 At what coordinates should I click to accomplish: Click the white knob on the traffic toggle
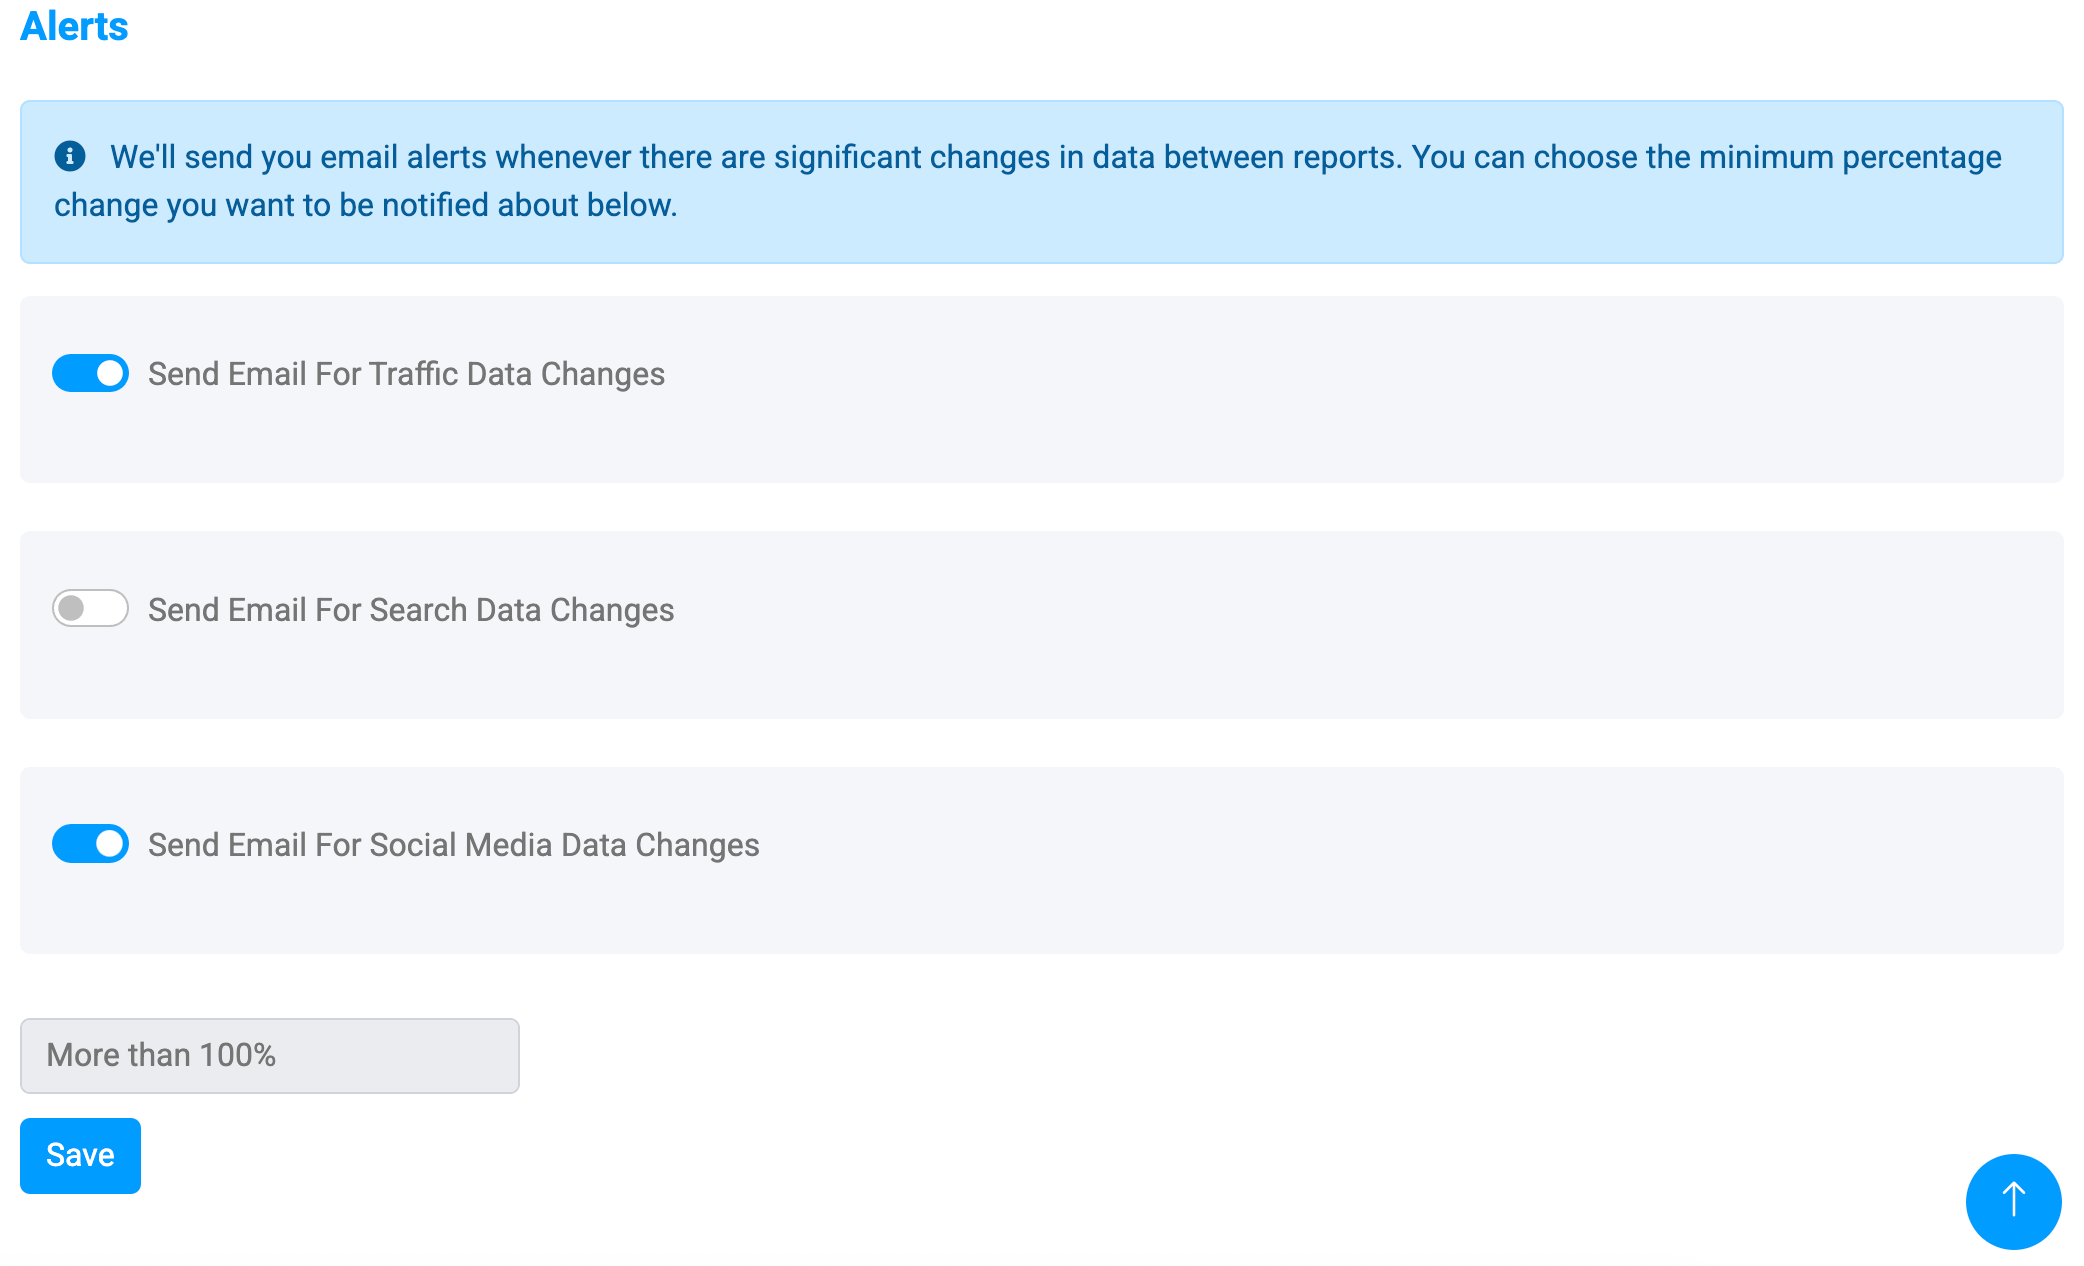(x=110, y=373)
